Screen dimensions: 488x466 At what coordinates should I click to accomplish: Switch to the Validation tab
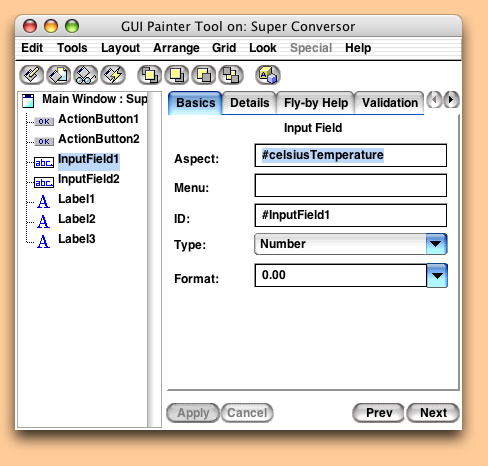click(x=390, y=103)
